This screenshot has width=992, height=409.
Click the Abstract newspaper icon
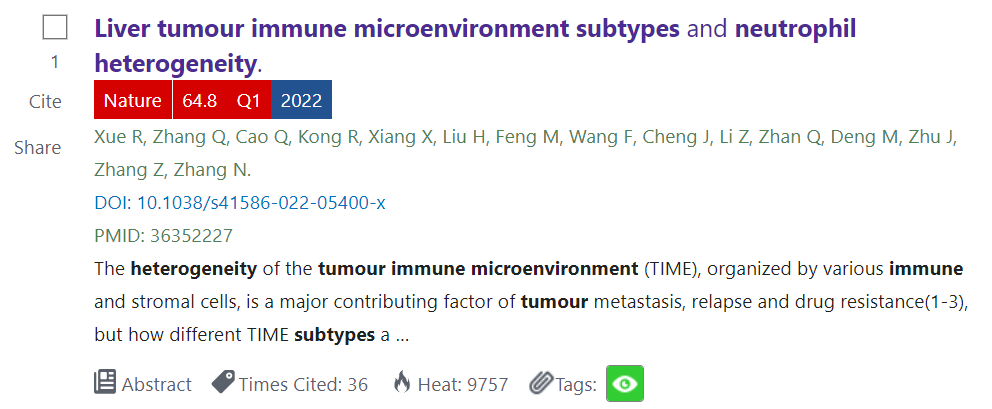105,383
